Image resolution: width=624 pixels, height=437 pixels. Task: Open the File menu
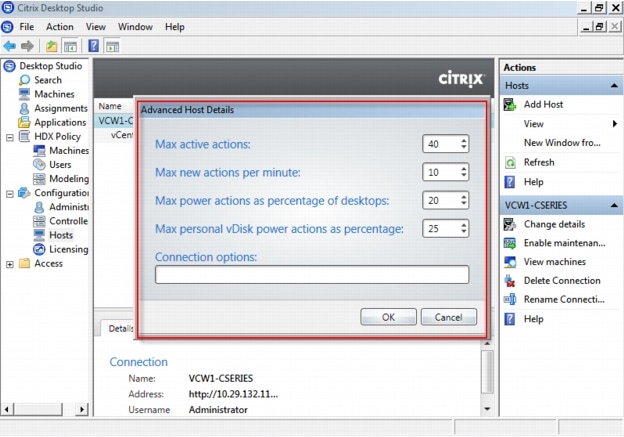(x=27, y=27)
